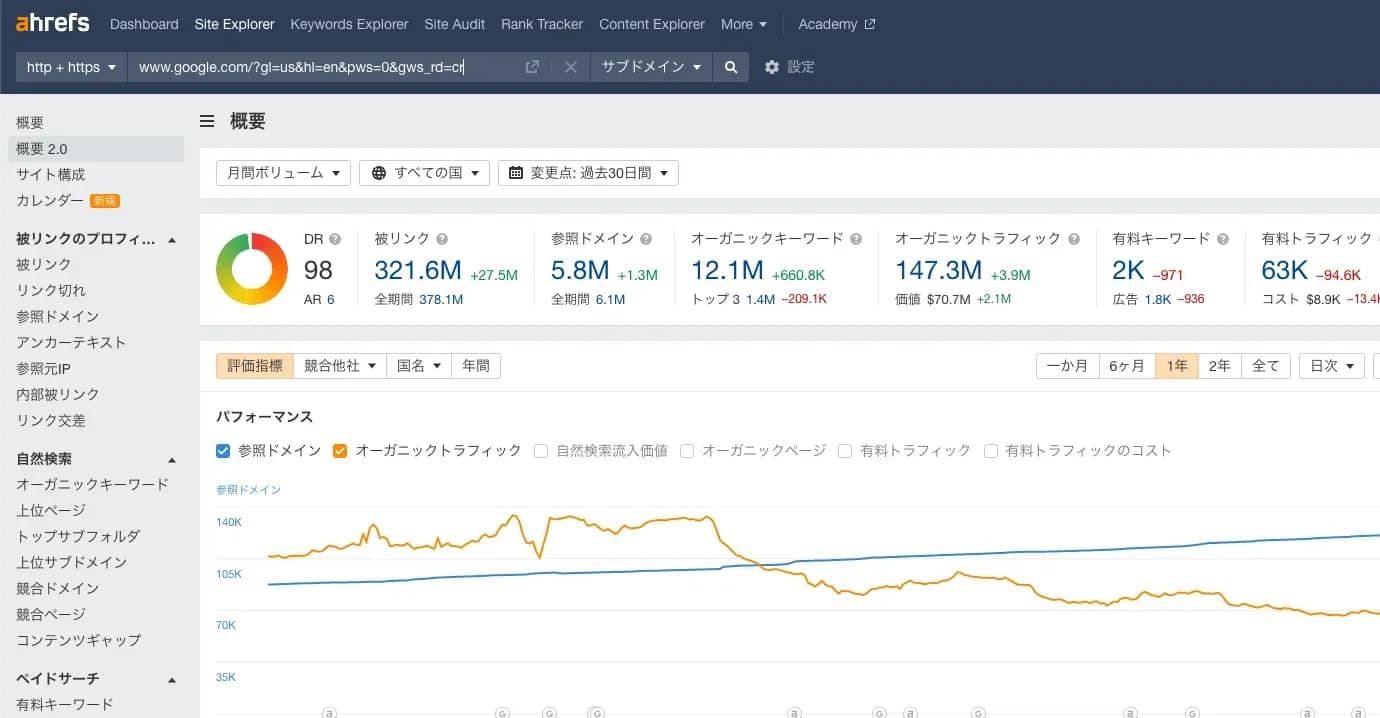The image size is (1380, 718).
Task: Enable the 有料トラフィック checkbox
Action: pos(845,451)
